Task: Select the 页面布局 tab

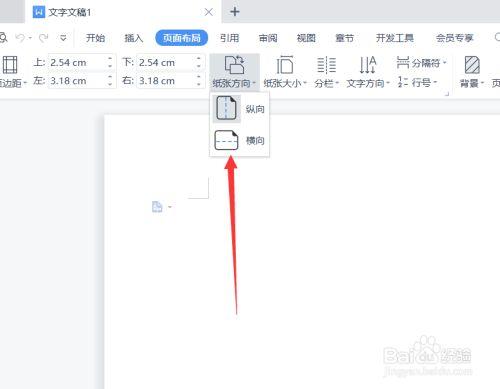Action: tap(182, 38)
